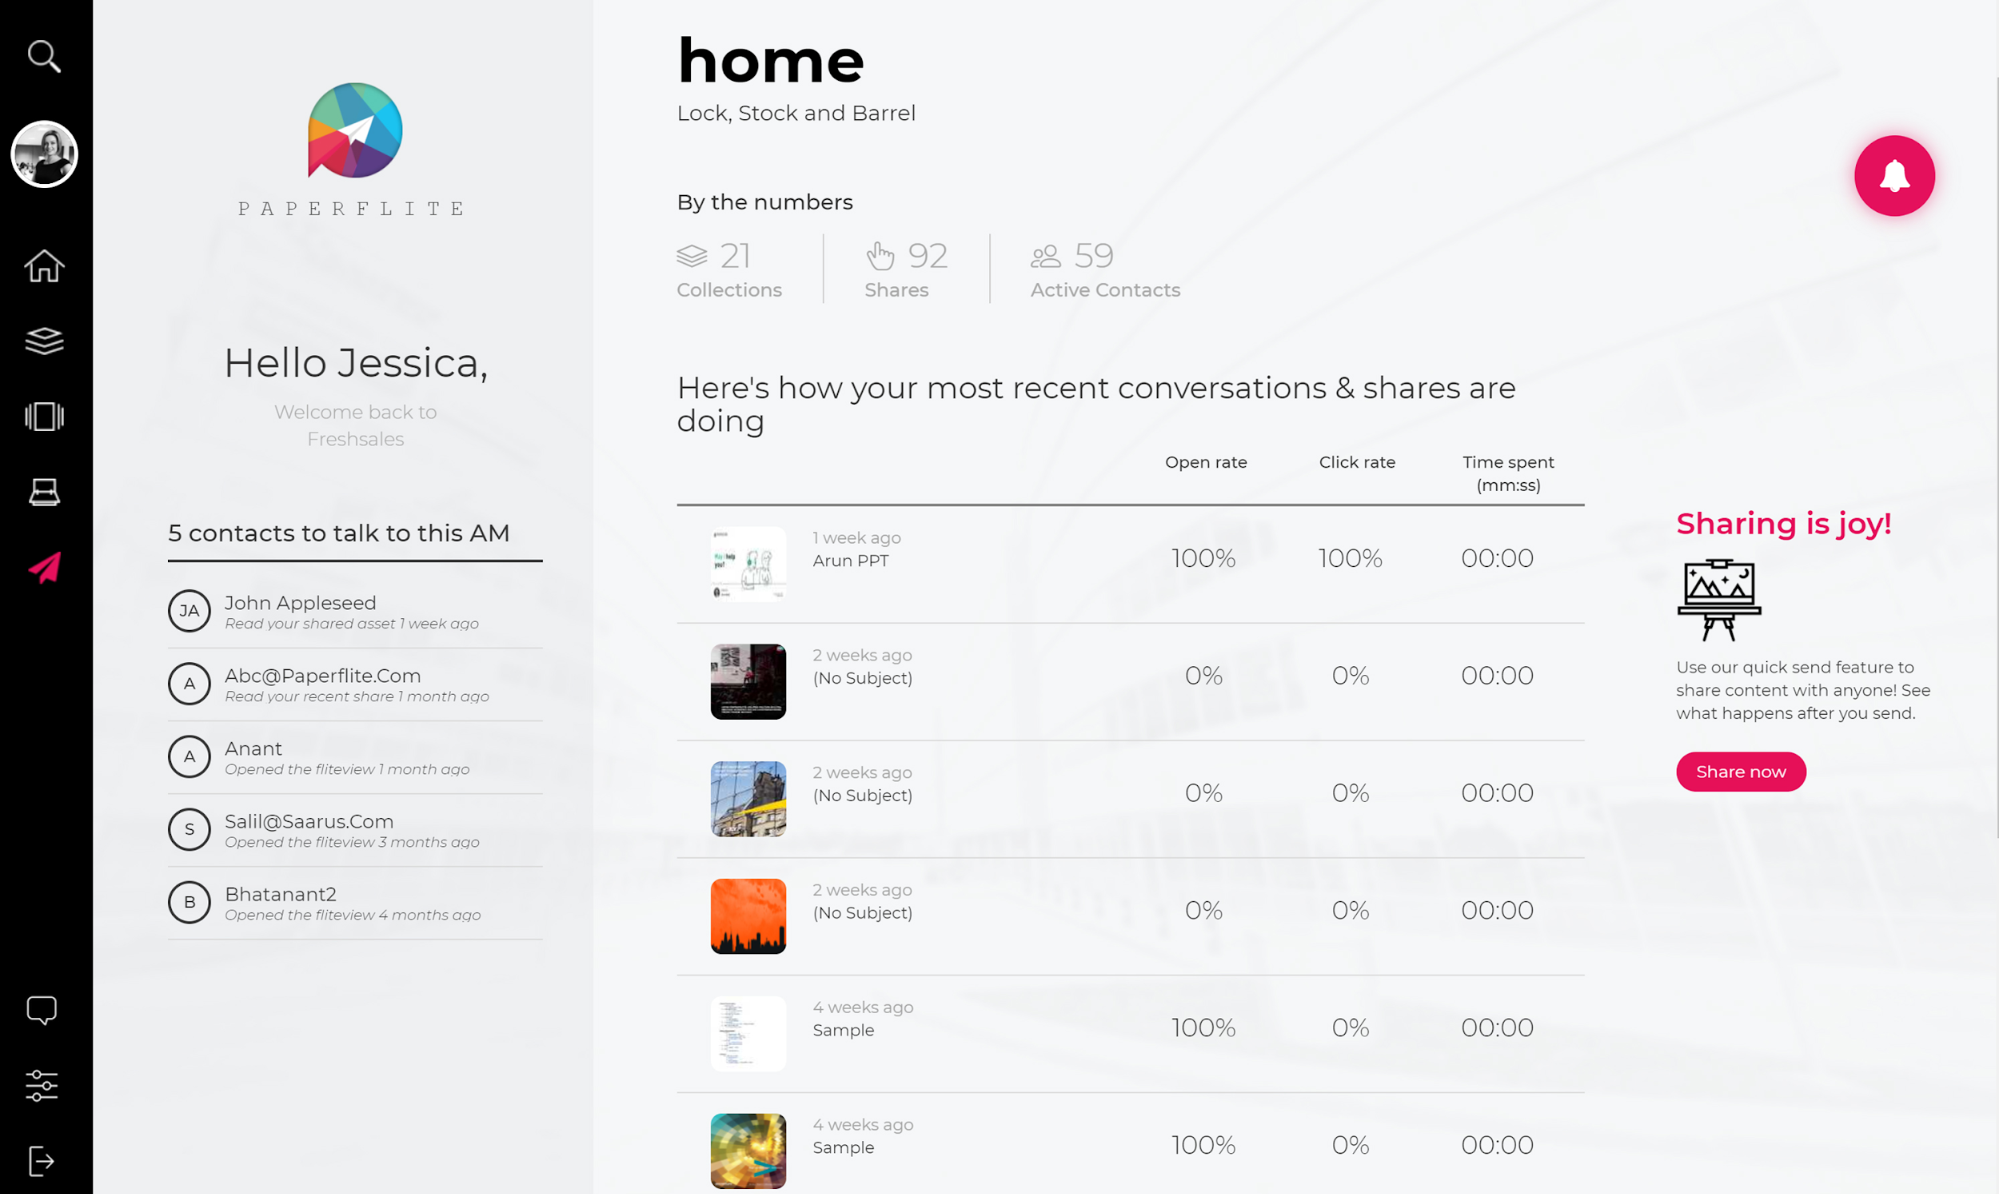View the 92 Shares stat

[x=906, y=269]
